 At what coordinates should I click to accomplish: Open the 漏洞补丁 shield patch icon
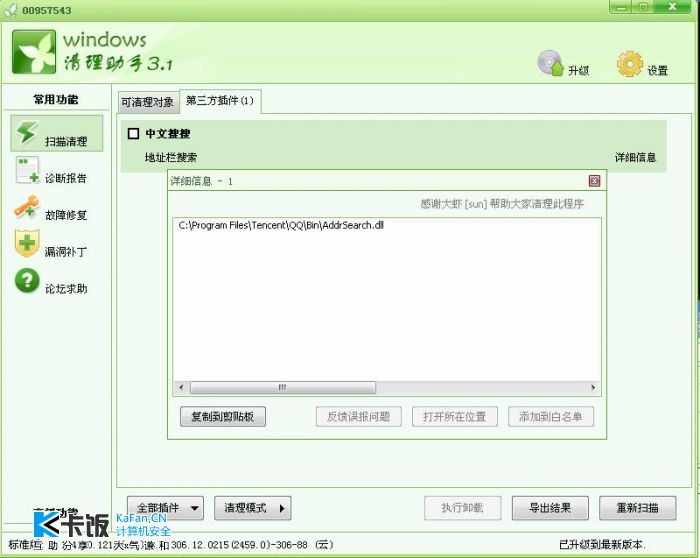click(27, 243)
